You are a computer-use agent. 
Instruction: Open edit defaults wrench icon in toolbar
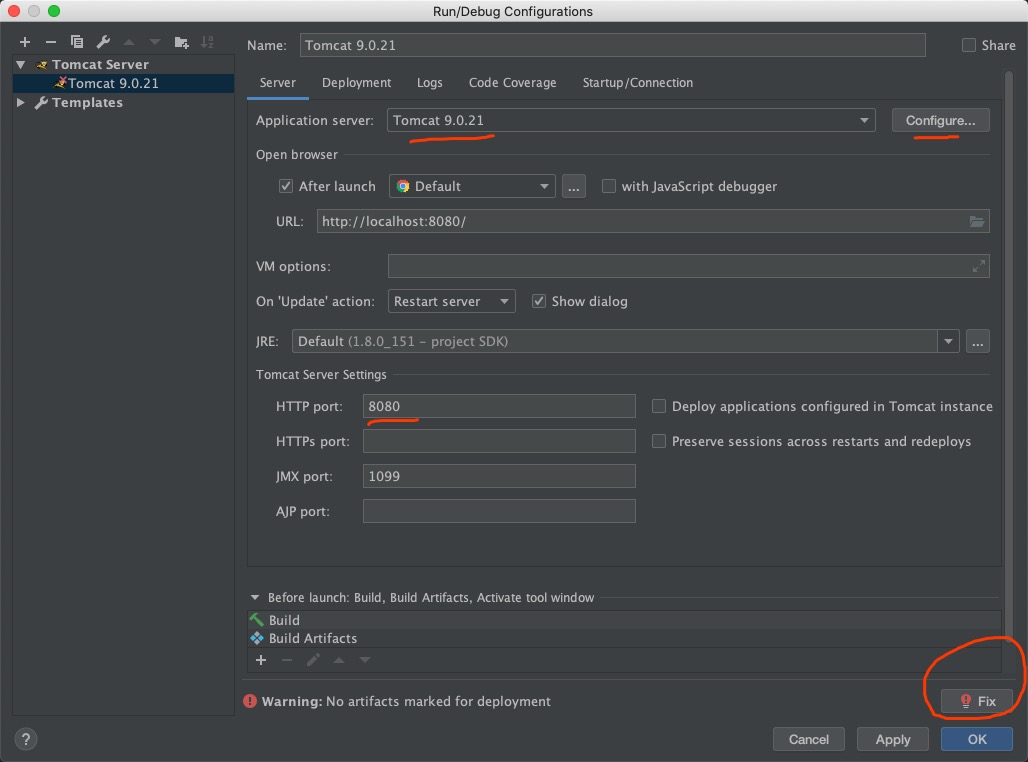point(103,42)
